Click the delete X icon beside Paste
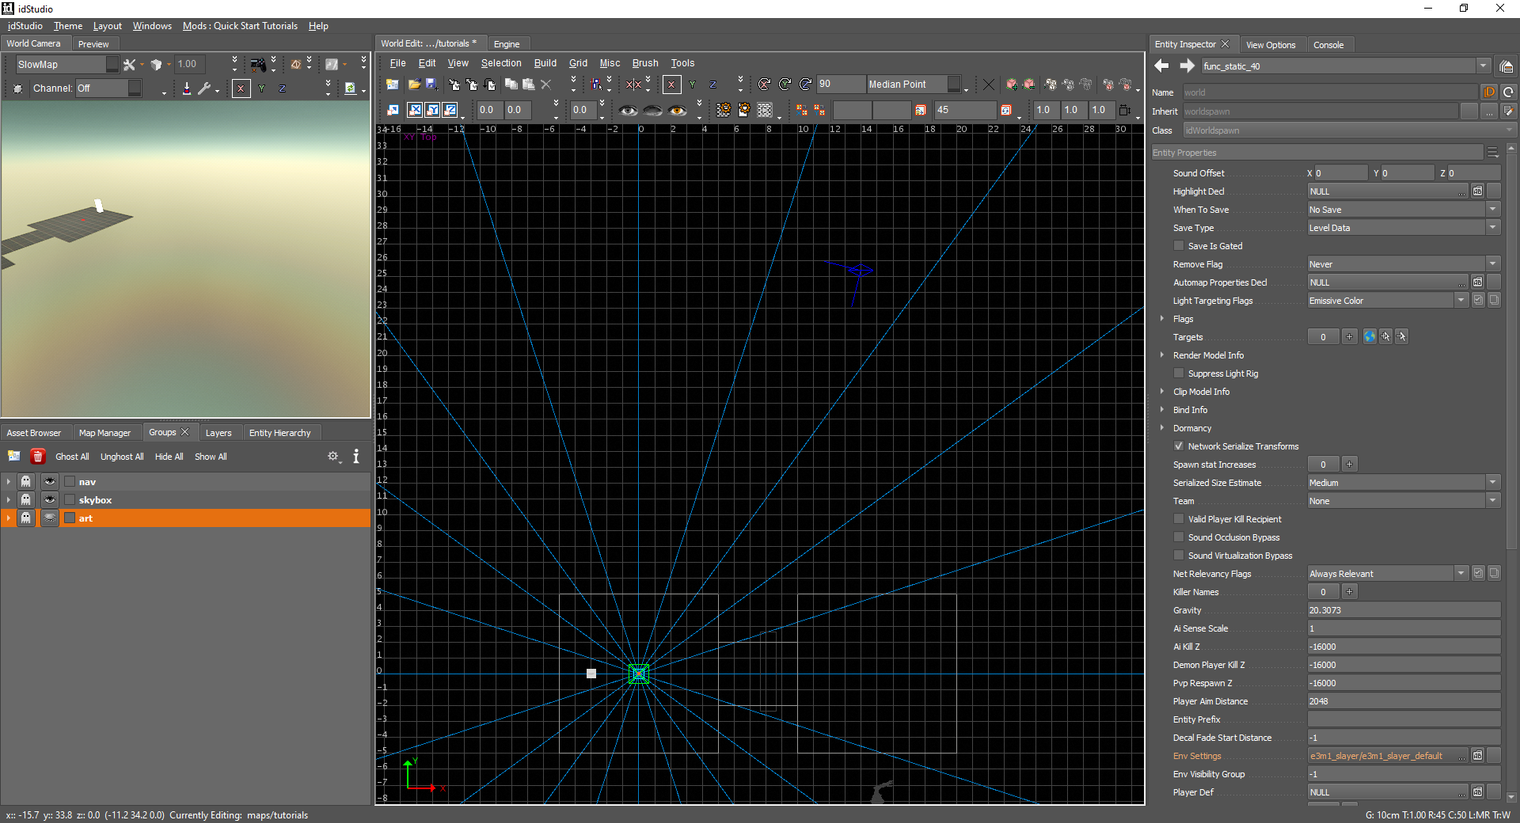The image size is (1520, 823). pos(546,84)
